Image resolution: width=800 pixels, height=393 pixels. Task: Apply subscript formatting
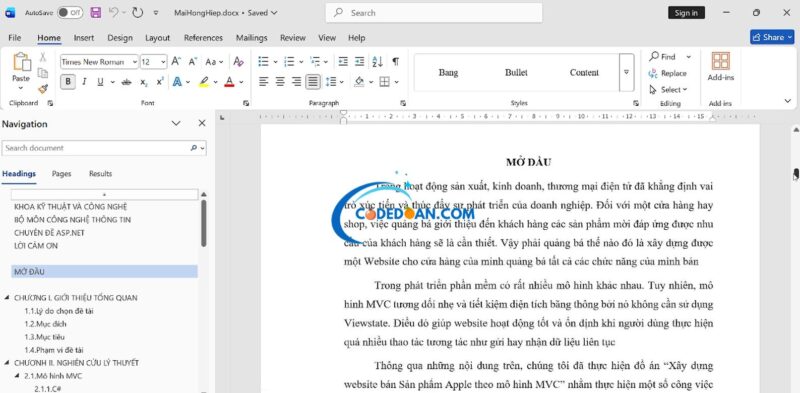click(144, 82)
